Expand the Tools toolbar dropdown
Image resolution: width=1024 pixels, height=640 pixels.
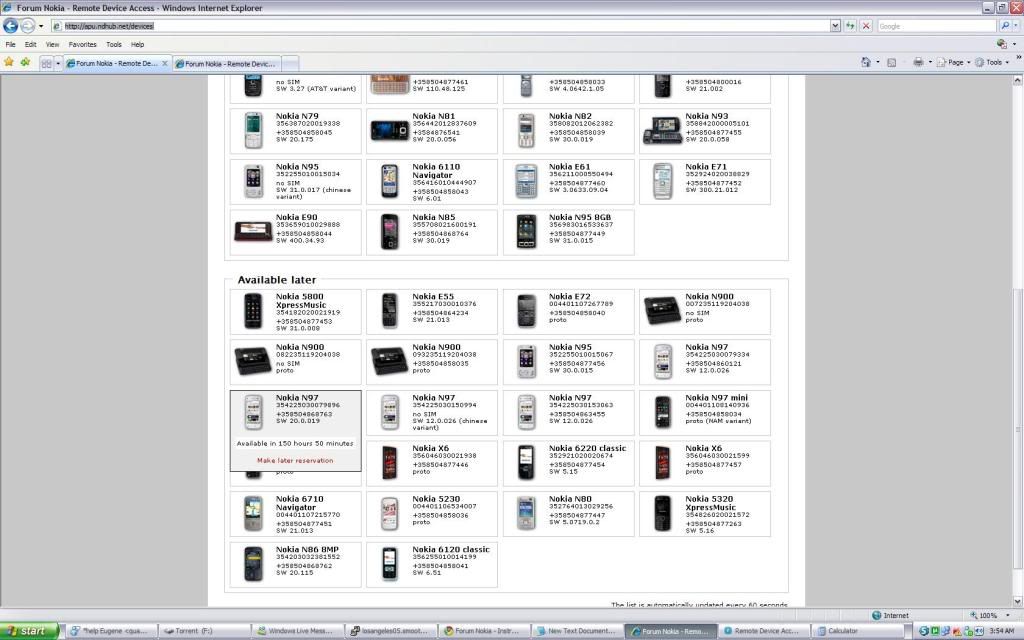point(994,62)
